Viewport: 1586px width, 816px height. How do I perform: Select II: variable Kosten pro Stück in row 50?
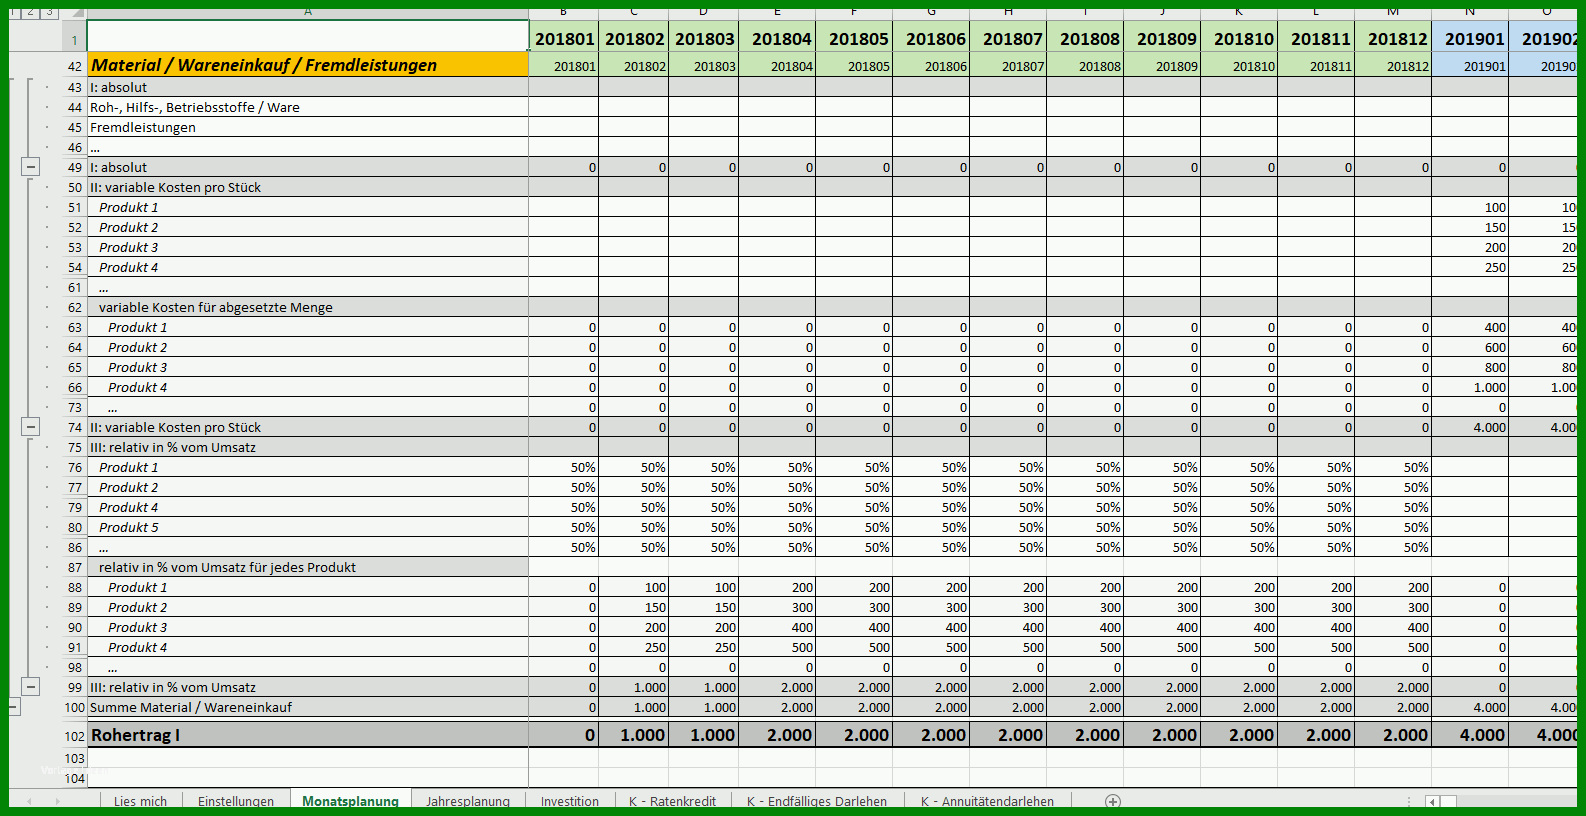[308, 187]
